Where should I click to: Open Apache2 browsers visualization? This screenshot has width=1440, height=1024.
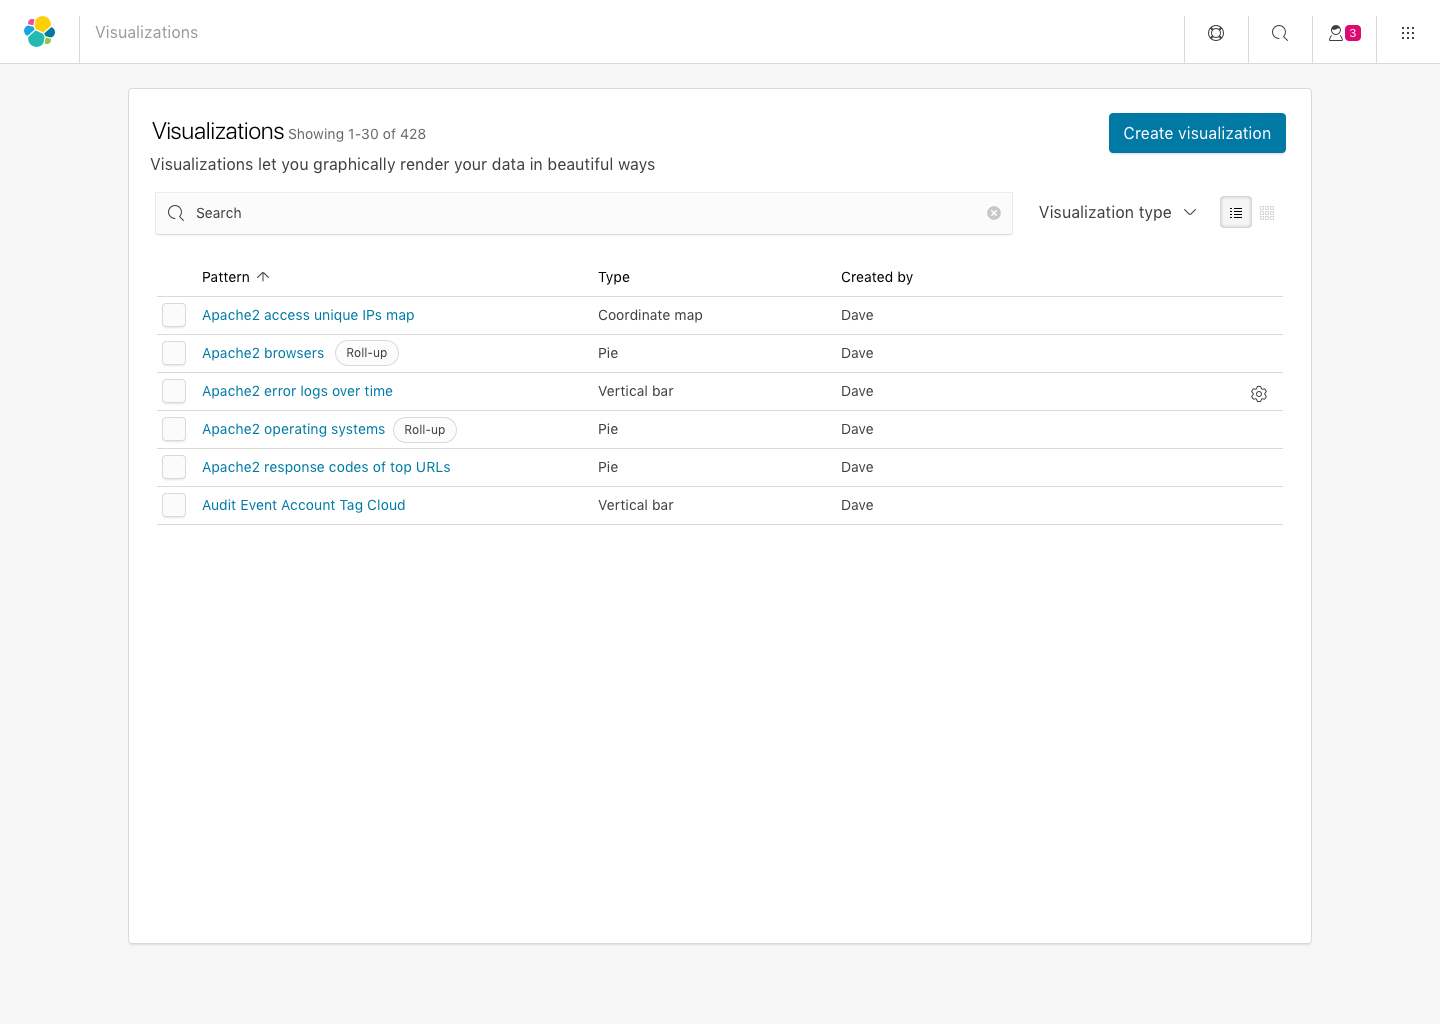pyautogui.click(x=263, y=353)
